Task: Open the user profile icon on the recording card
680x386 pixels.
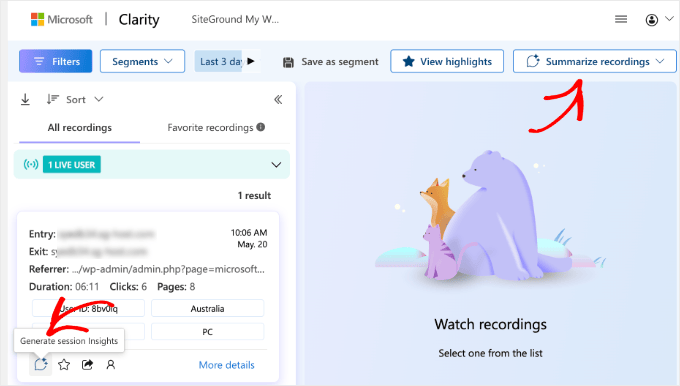Action: coord(111,365)
